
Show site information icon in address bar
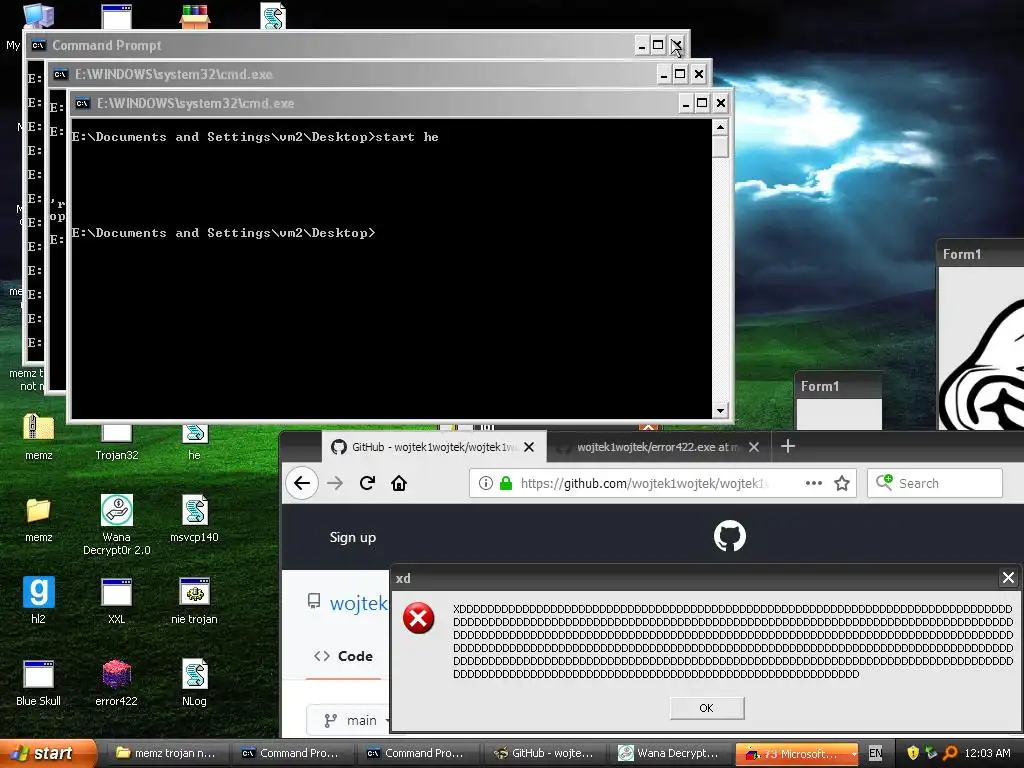485,483
